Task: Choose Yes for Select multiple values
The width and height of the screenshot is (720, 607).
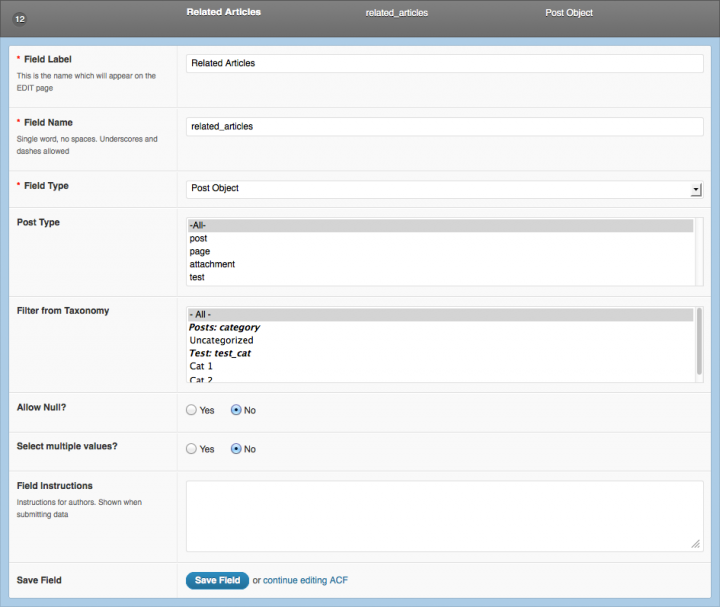Action: point(191,449)
